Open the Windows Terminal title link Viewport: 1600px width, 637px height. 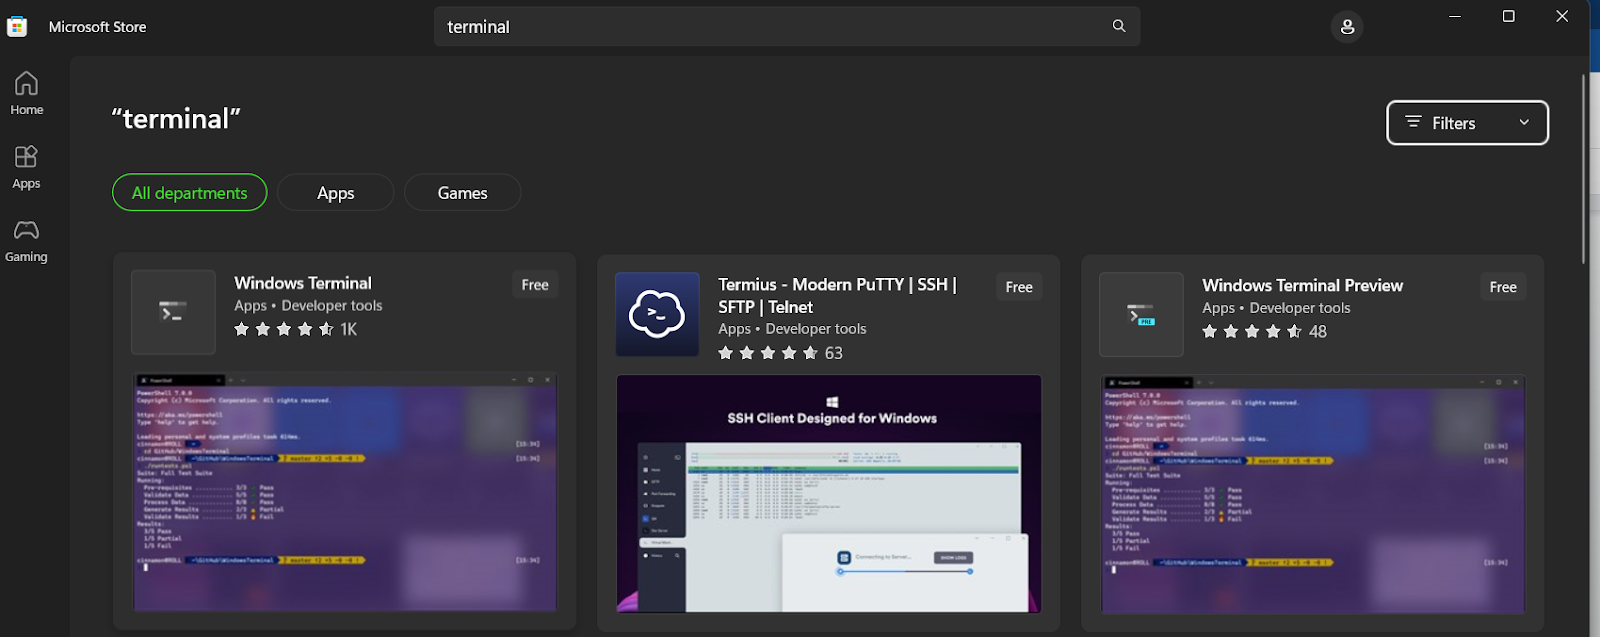click(303, 283)
